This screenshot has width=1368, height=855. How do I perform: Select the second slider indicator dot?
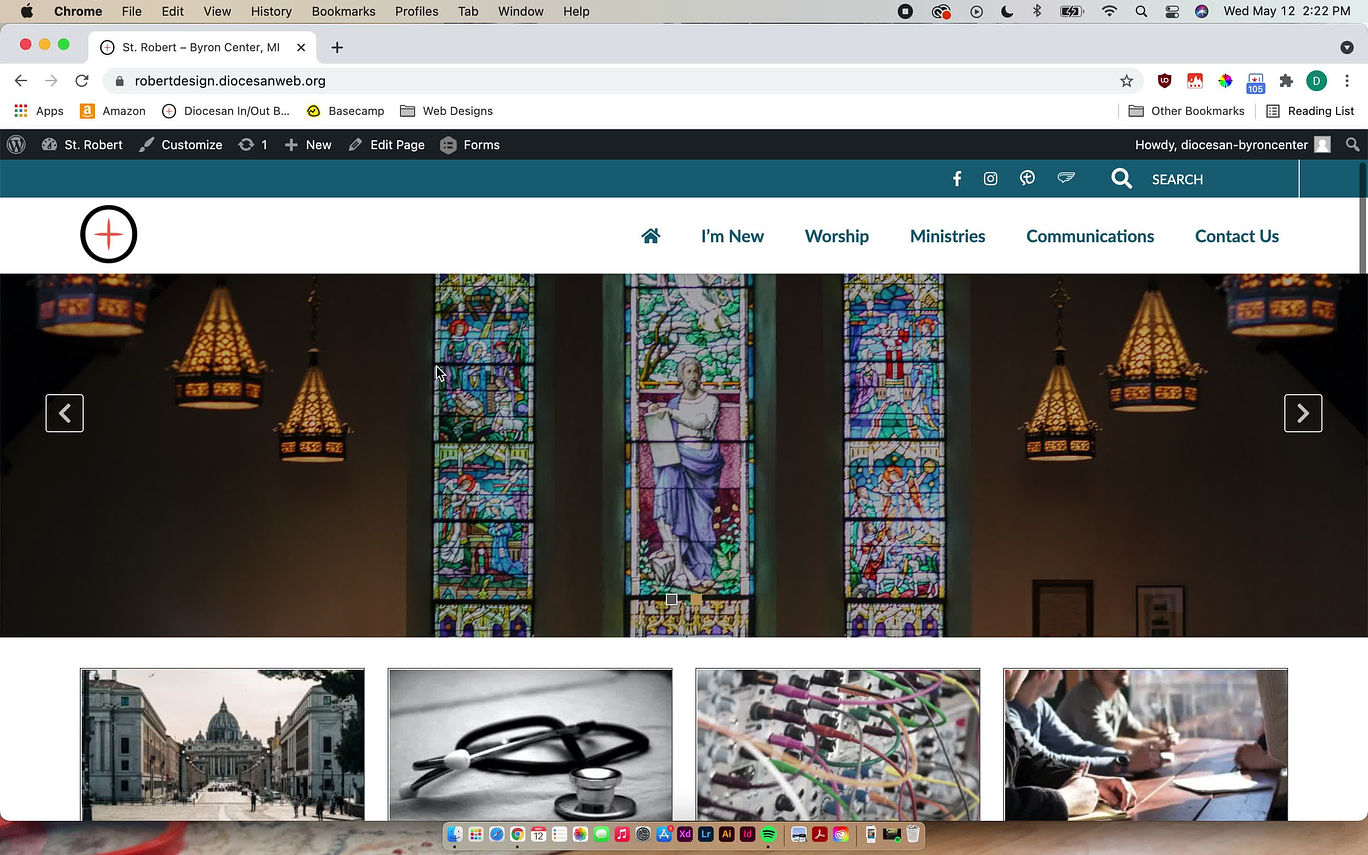(x=696, y=600)
